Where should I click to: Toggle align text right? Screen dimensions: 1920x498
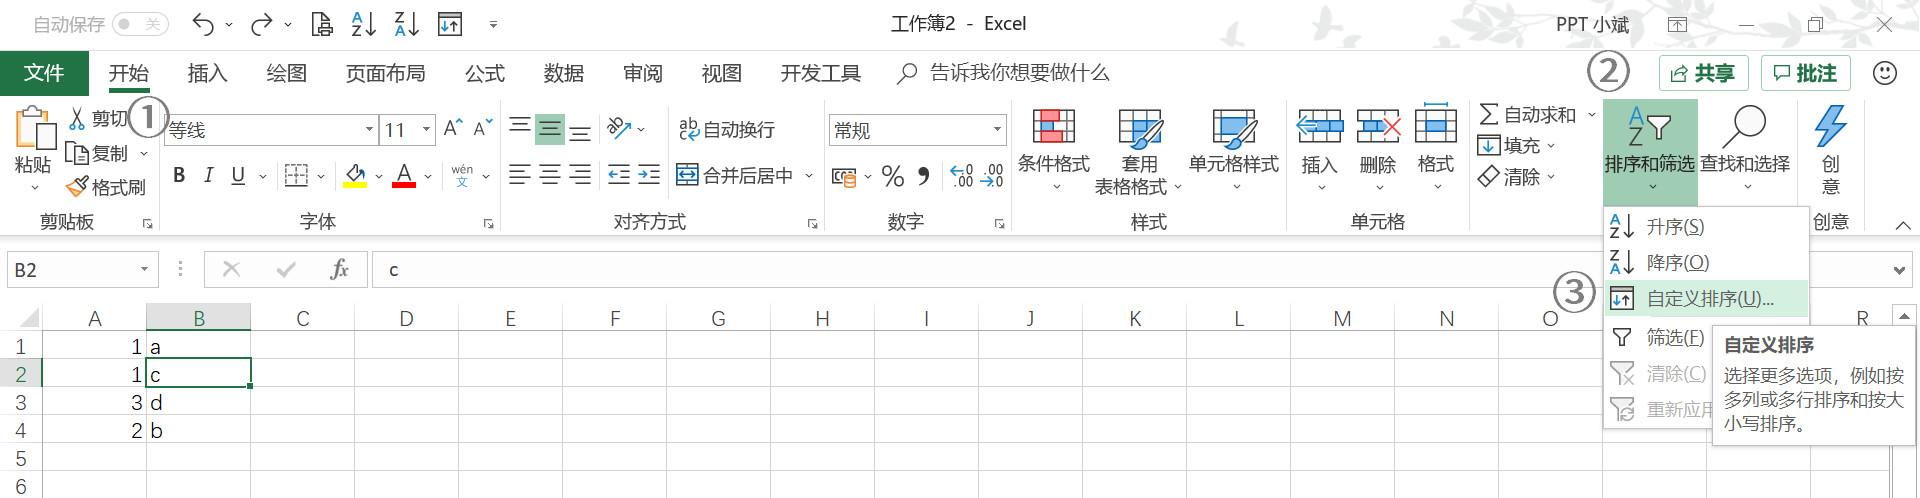click(580, 176)
